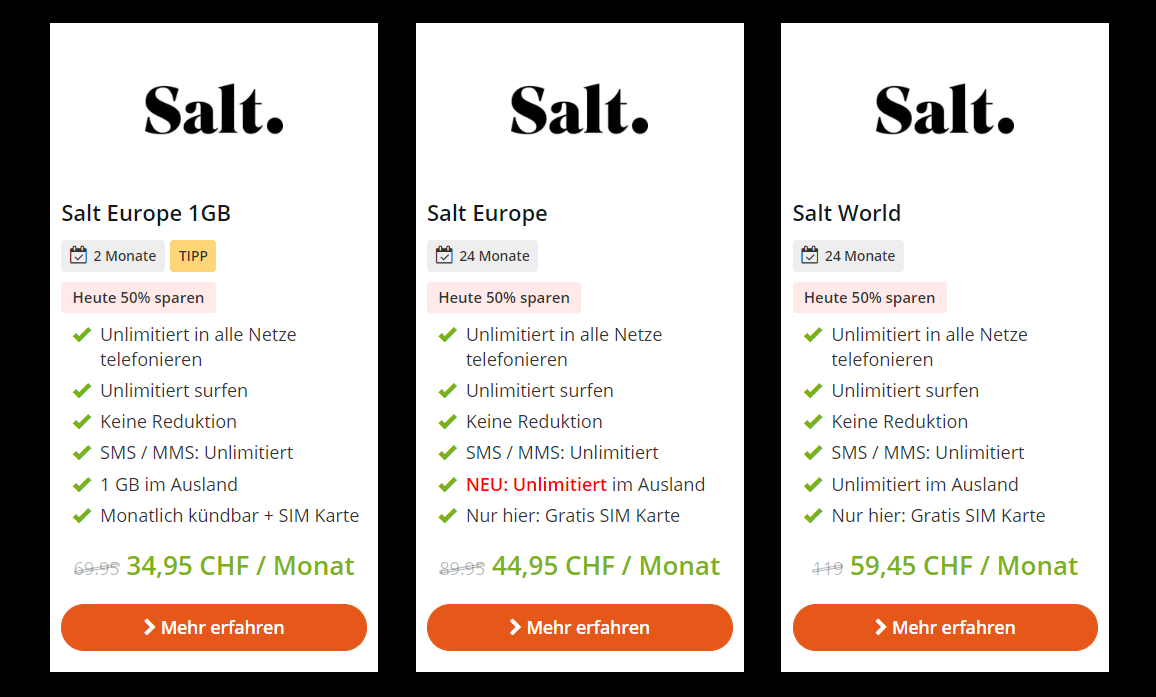
Task: Click the 59,45 CHF / Monat price
Action: (x=964, y=566)
